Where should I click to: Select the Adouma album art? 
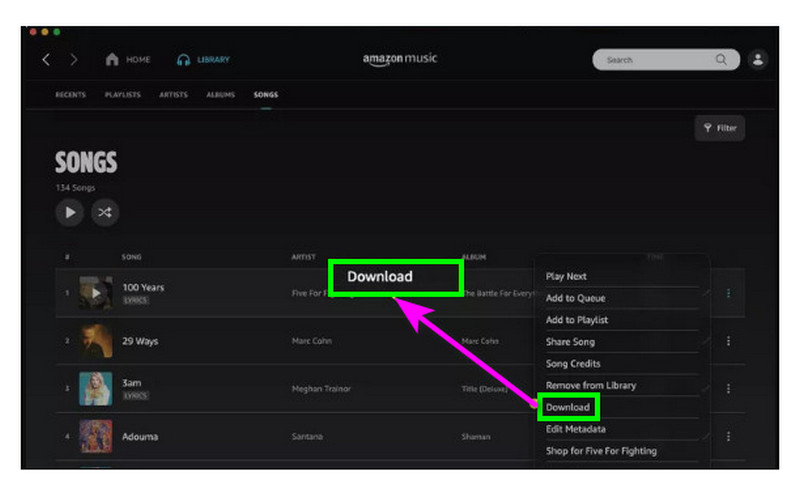96,436
